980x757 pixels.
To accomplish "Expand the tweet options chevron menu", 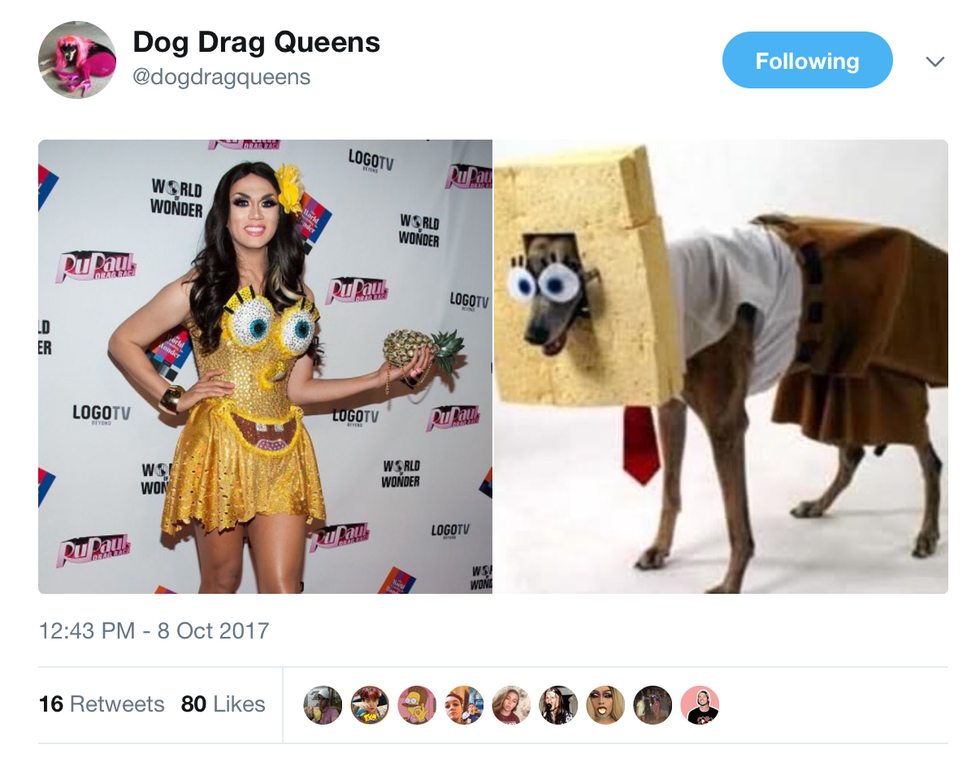I will click(x=934, y=61).
